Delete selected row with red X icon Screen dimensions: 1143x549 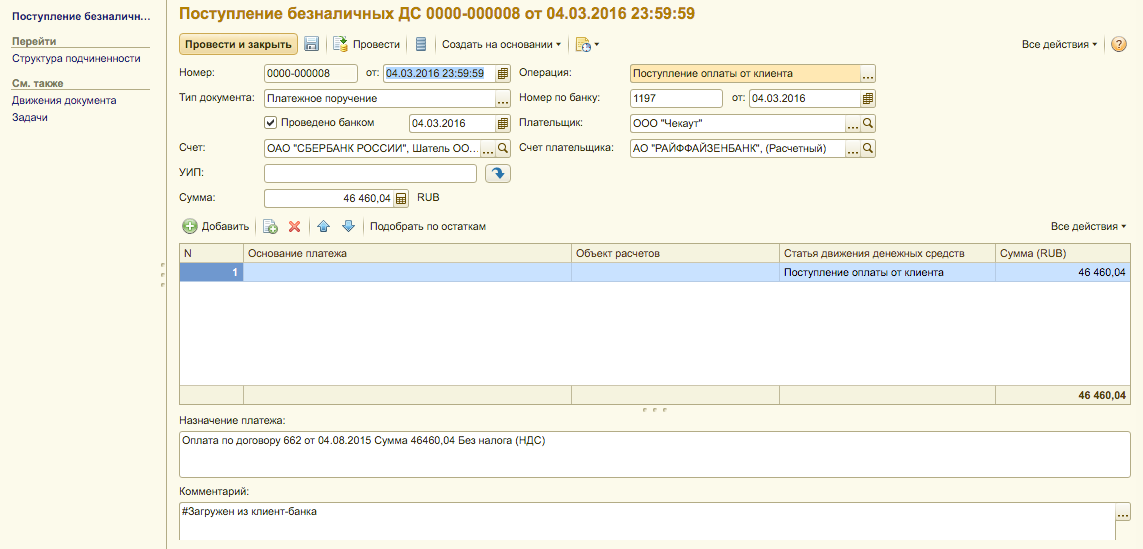[294, 227]
